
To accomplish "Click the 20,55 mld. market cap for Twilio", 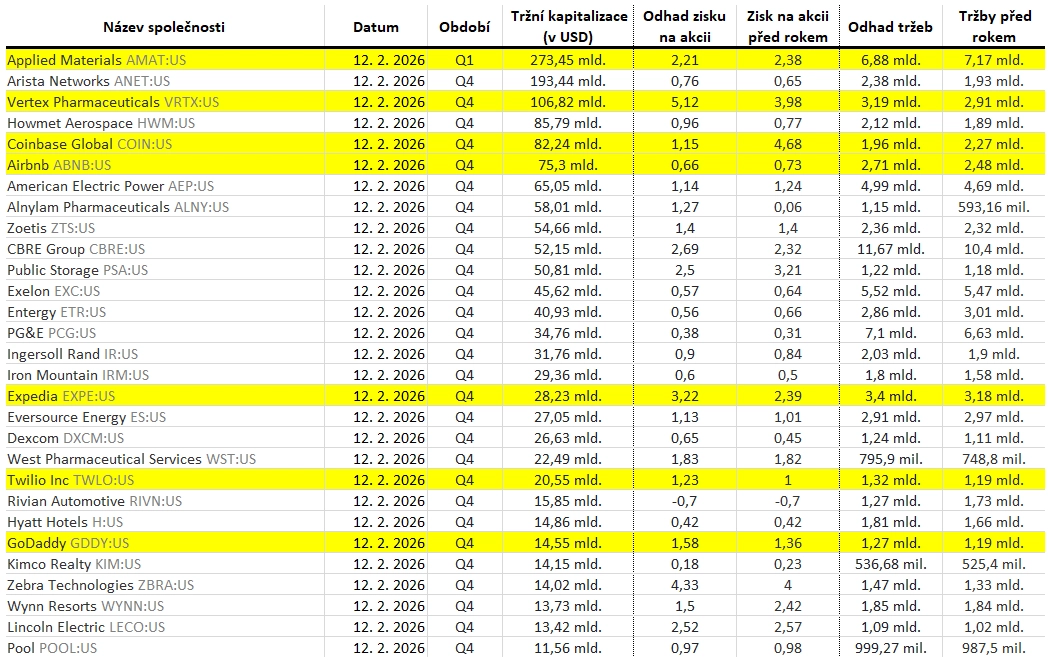I will tap(568, 480).
